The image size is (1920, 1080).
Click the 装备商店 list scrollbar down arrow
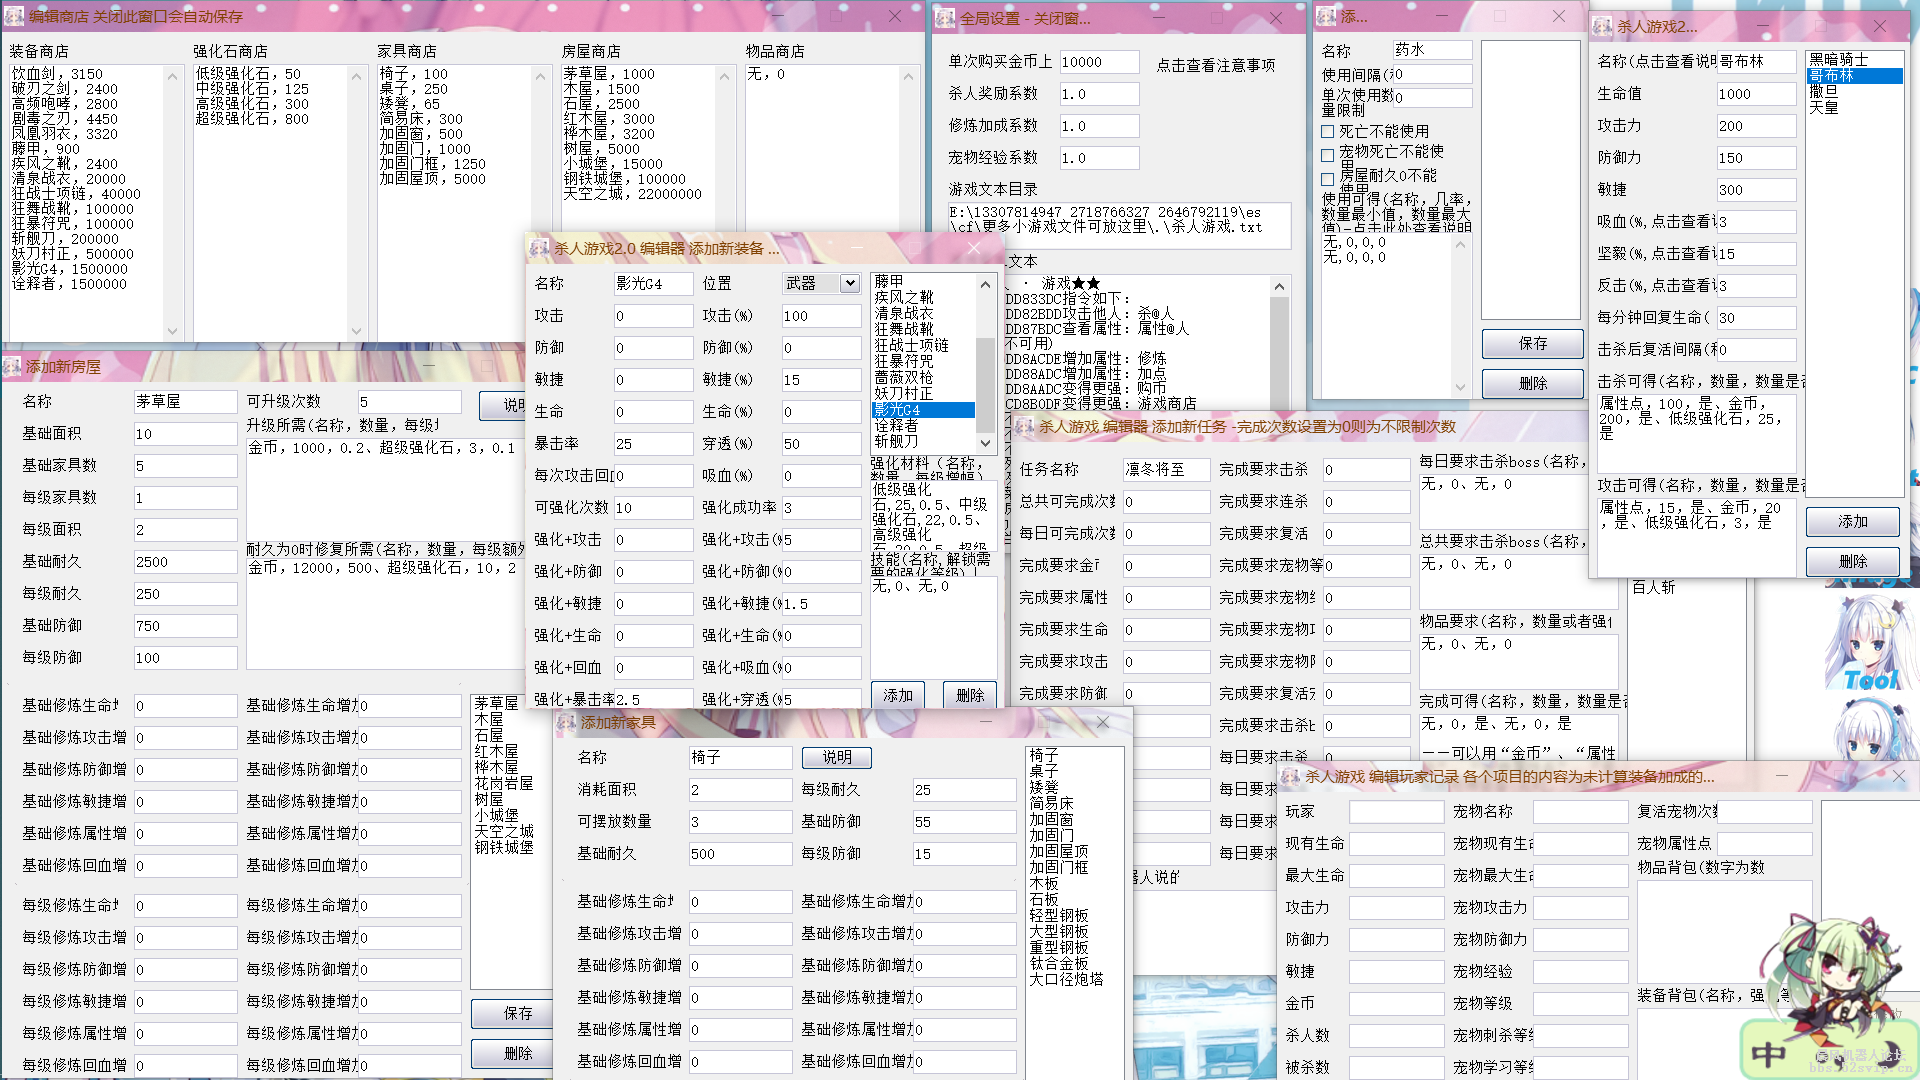tap(172, 333)
